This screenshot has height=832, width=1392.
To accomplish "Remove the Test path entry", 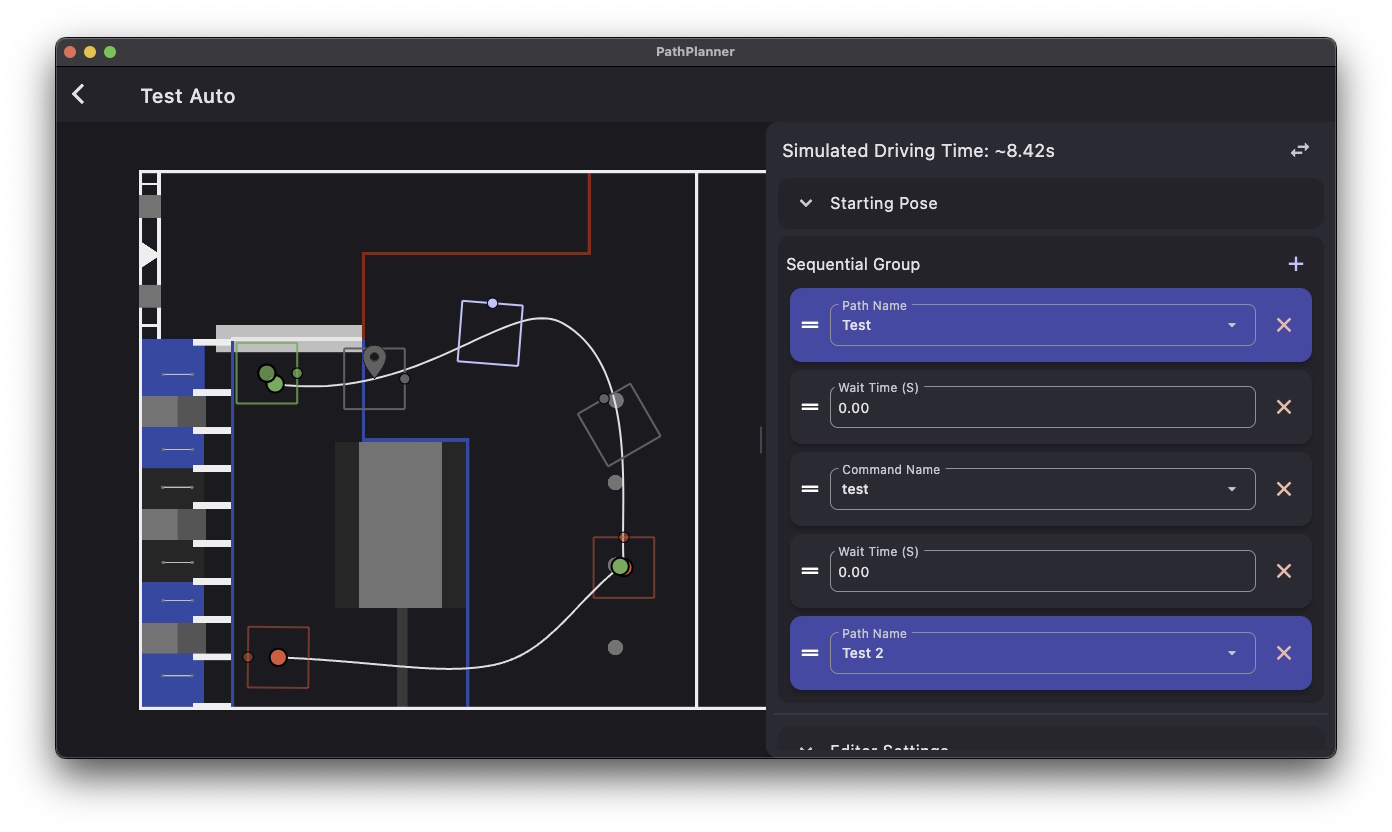I will [x=1284, y=325].
